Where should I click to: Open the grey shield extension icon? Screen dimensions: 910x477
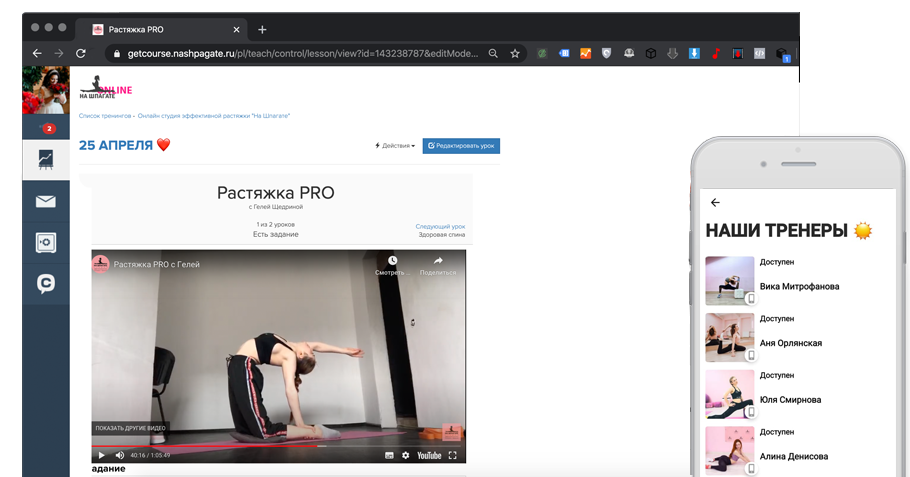(606, 53)
